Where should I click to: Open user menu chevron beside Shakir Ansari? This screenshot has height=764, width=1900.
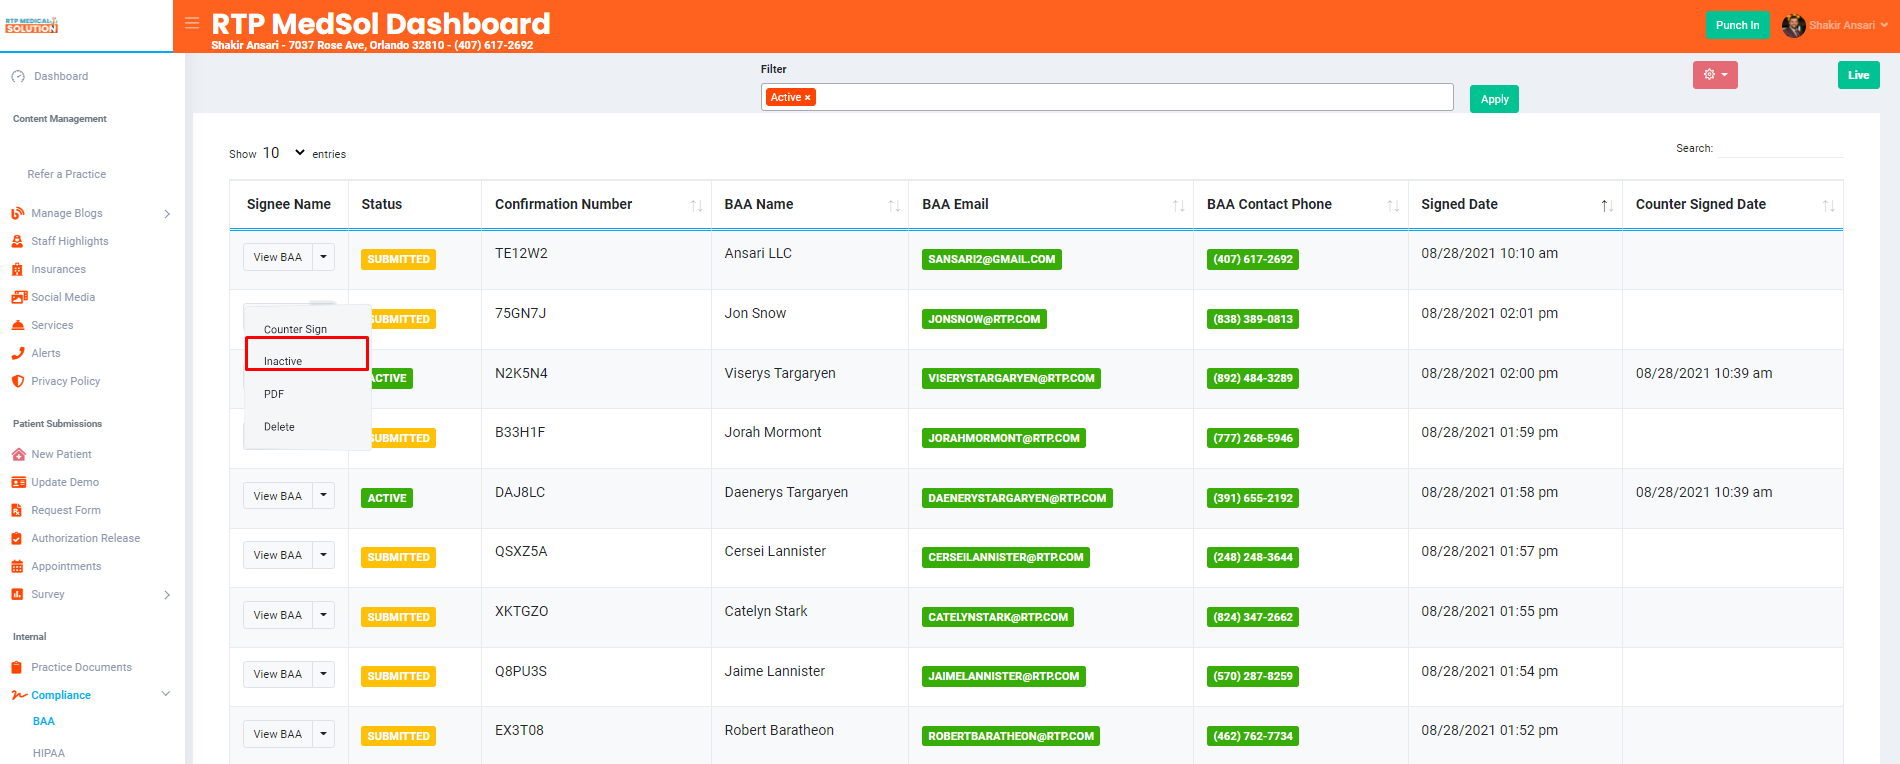[x=1884, y=25]
